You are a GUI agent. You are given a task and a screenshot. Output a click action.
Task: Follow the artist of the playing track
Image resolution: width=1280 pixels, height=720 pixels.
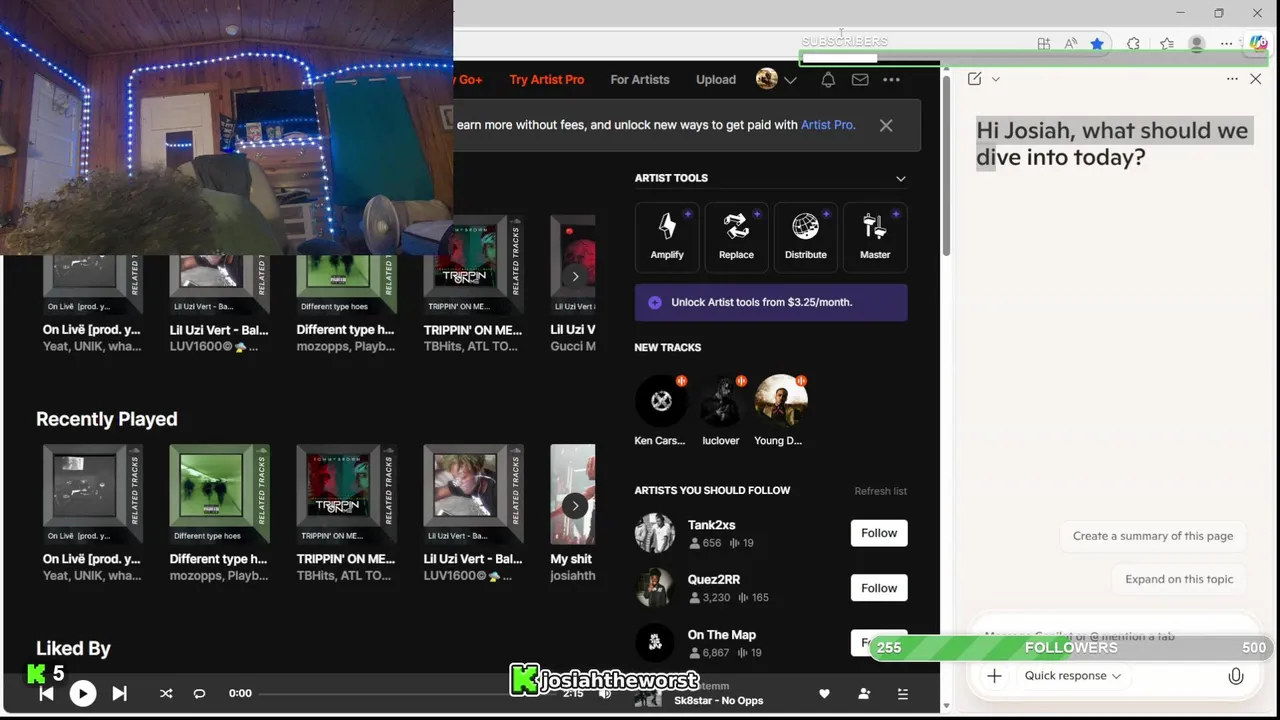tap(864, 693)
